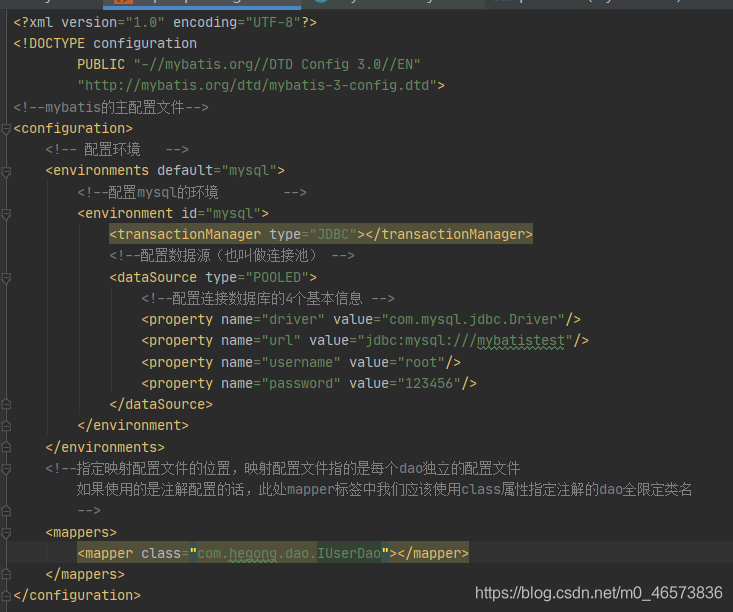Click the comment <!-- 配置环境 -->
Viewport: 733px width, 612px height.
coord(117,150)
